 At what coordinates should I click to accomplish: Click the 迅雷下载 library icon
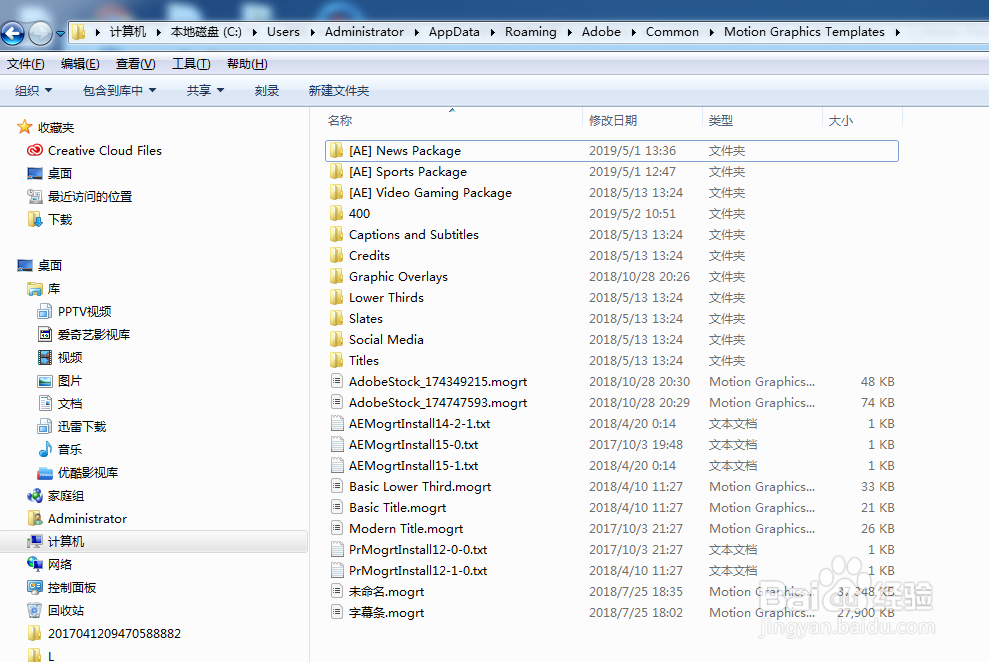[45, 426]
